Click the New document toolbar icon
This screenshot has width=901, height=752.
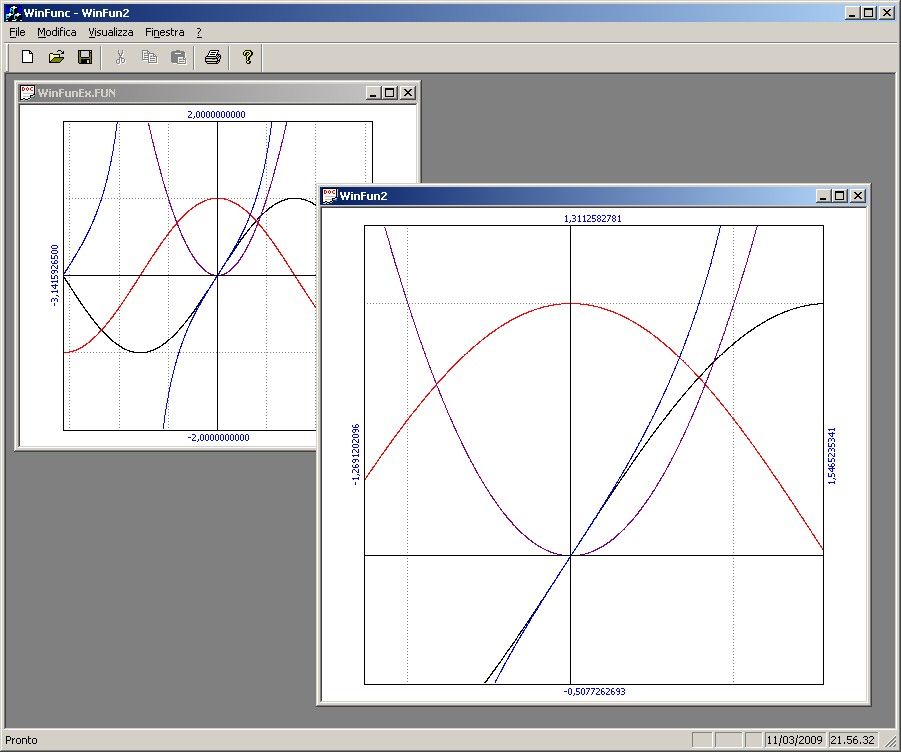click(x=27, y=57)
